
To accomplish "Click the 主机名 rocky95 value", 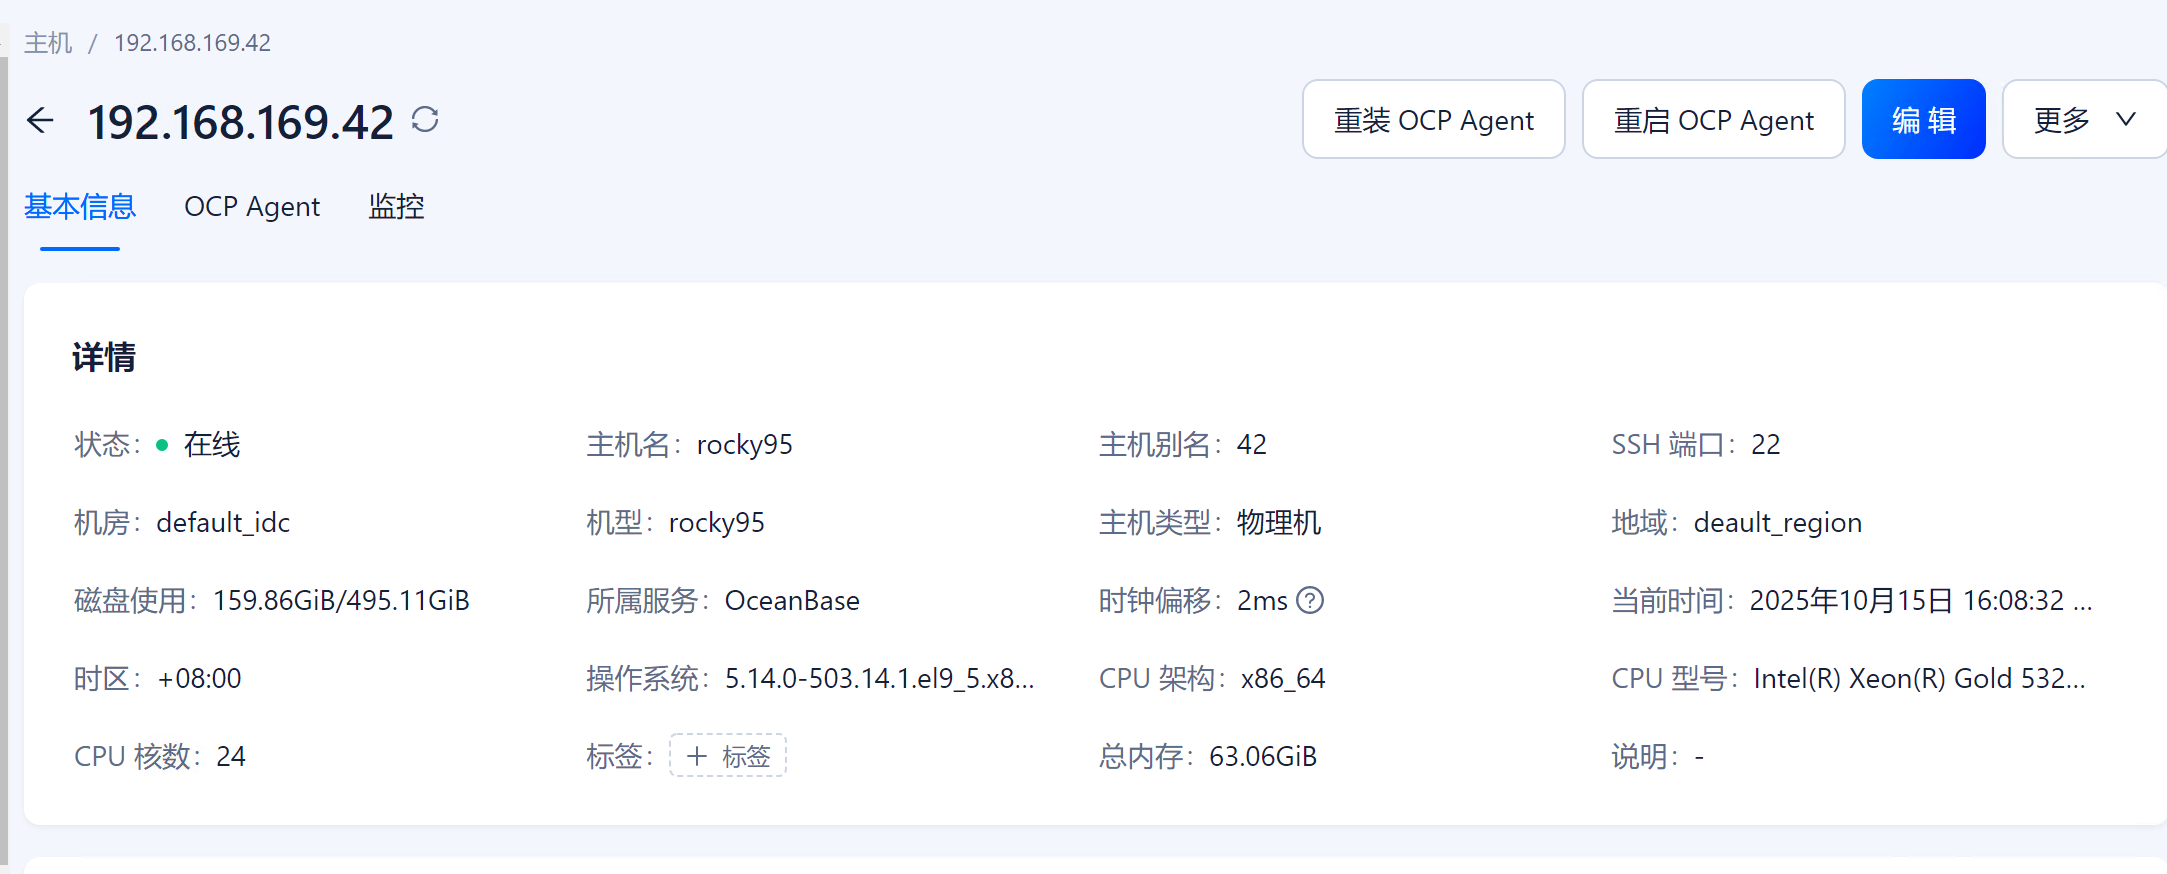I will 744,445.
